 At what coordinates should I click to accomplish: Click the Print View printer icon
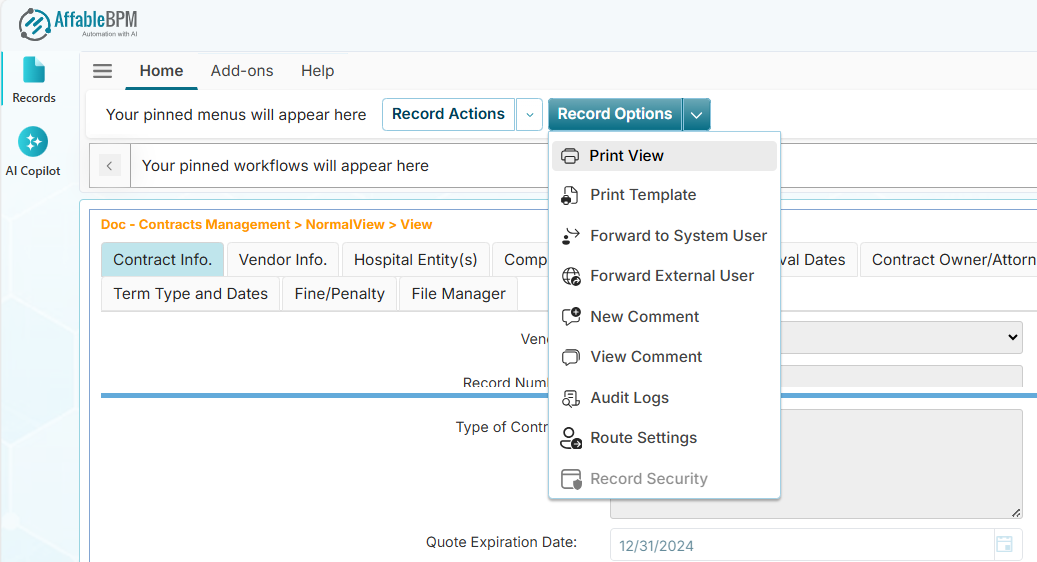pos(571,156)
